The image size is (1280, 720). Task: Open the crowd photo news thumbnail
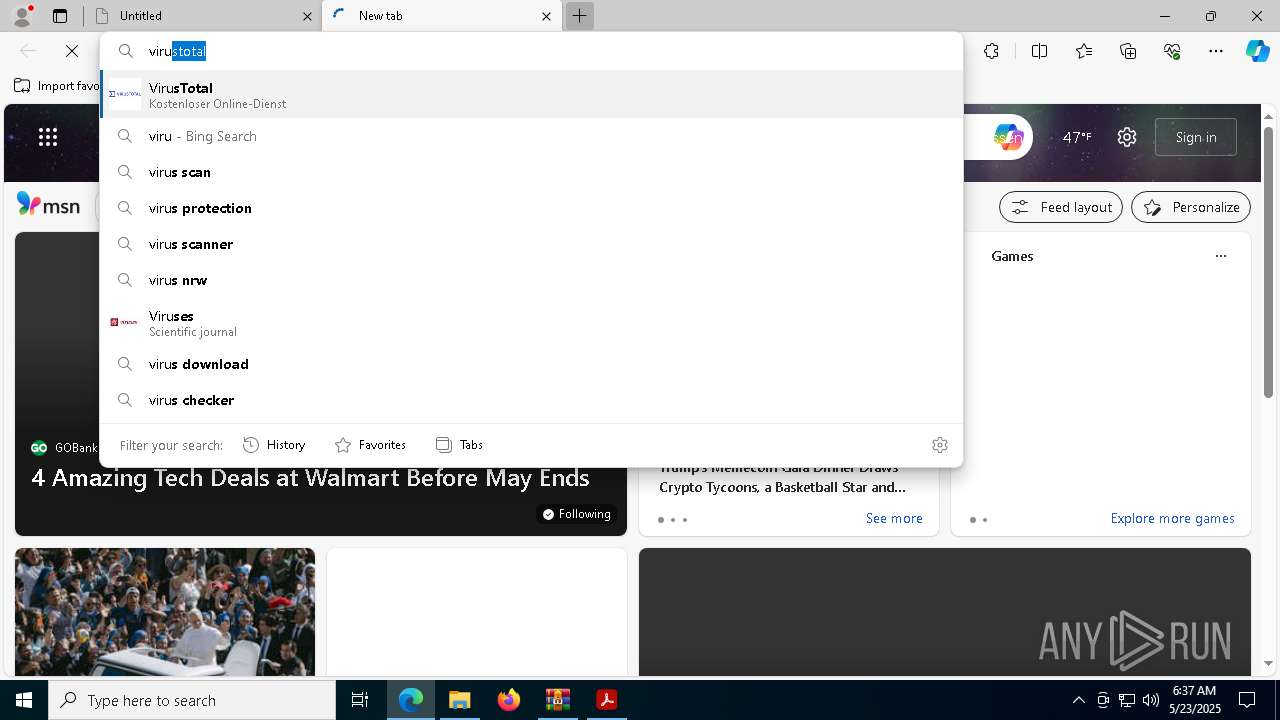165,612
